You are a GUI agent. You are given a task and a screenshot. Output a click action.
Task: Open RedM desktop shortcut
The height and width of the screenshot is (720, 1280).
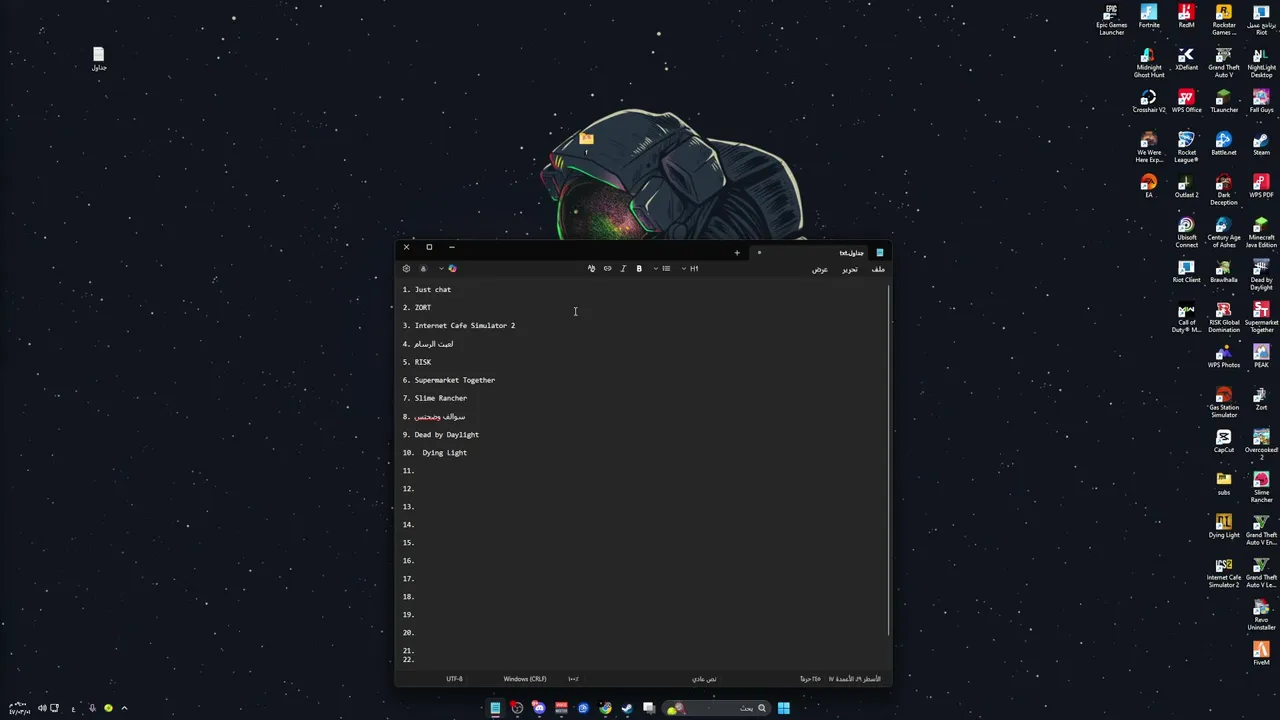coord(1186,16)
